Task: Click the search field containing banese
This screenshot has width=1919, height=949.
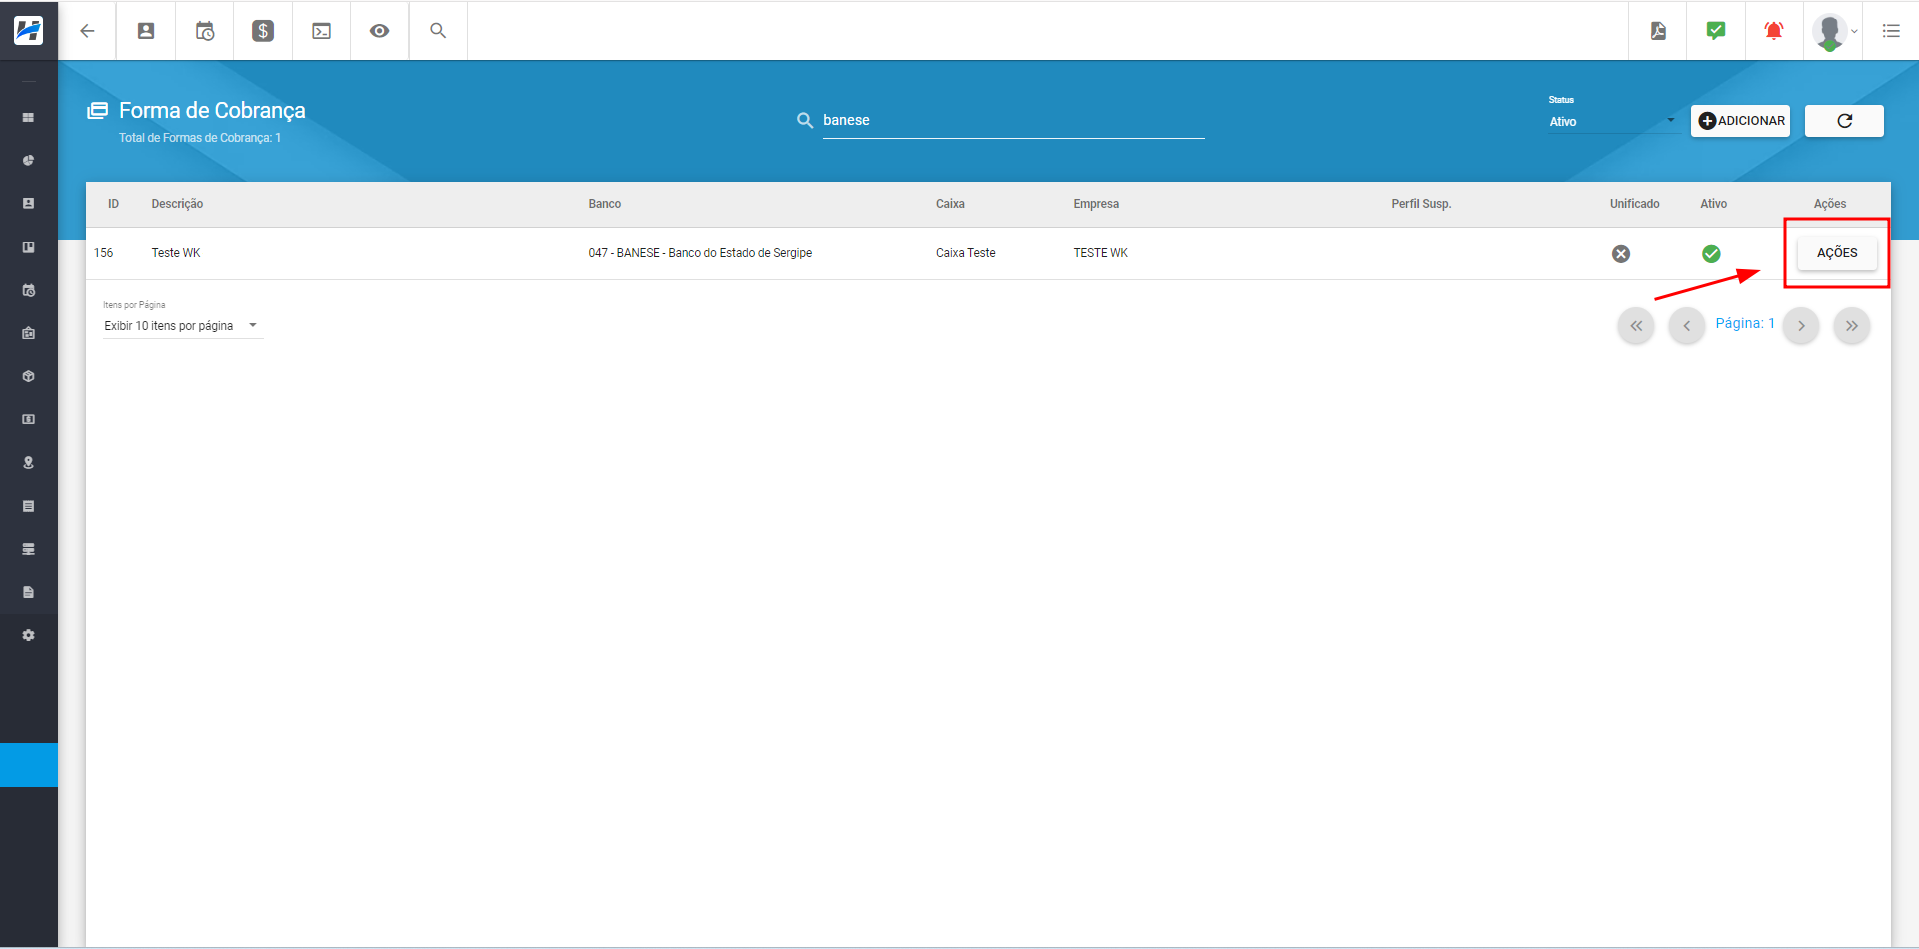Action: click(x=1013, y=120)
